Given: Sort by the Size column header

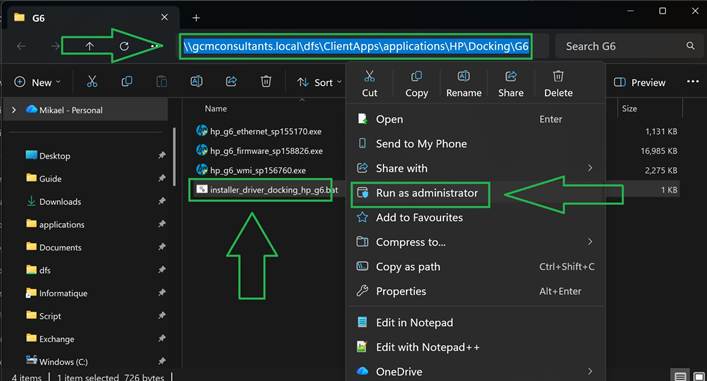Looking at the screenshot, I should 629,109.
